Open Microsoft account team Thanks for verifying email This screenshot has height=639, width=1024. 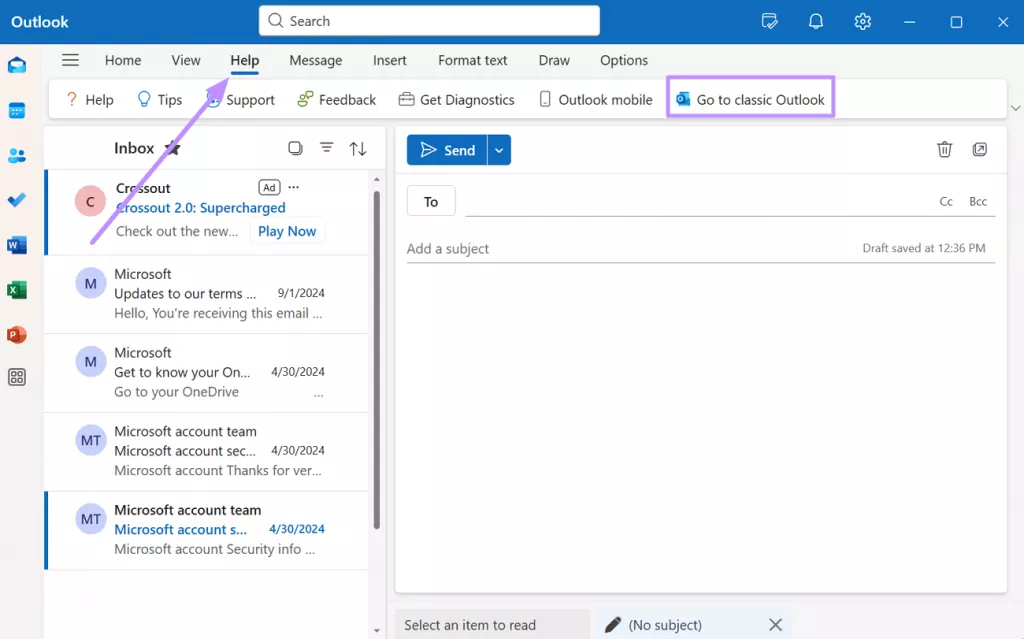(208, 451)
